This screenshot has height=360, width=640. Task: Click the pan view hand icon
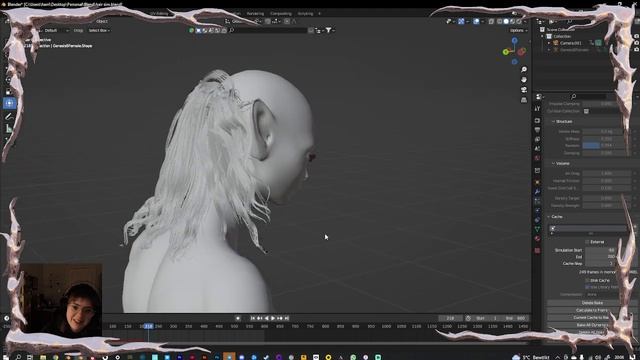tap(524, 80)
